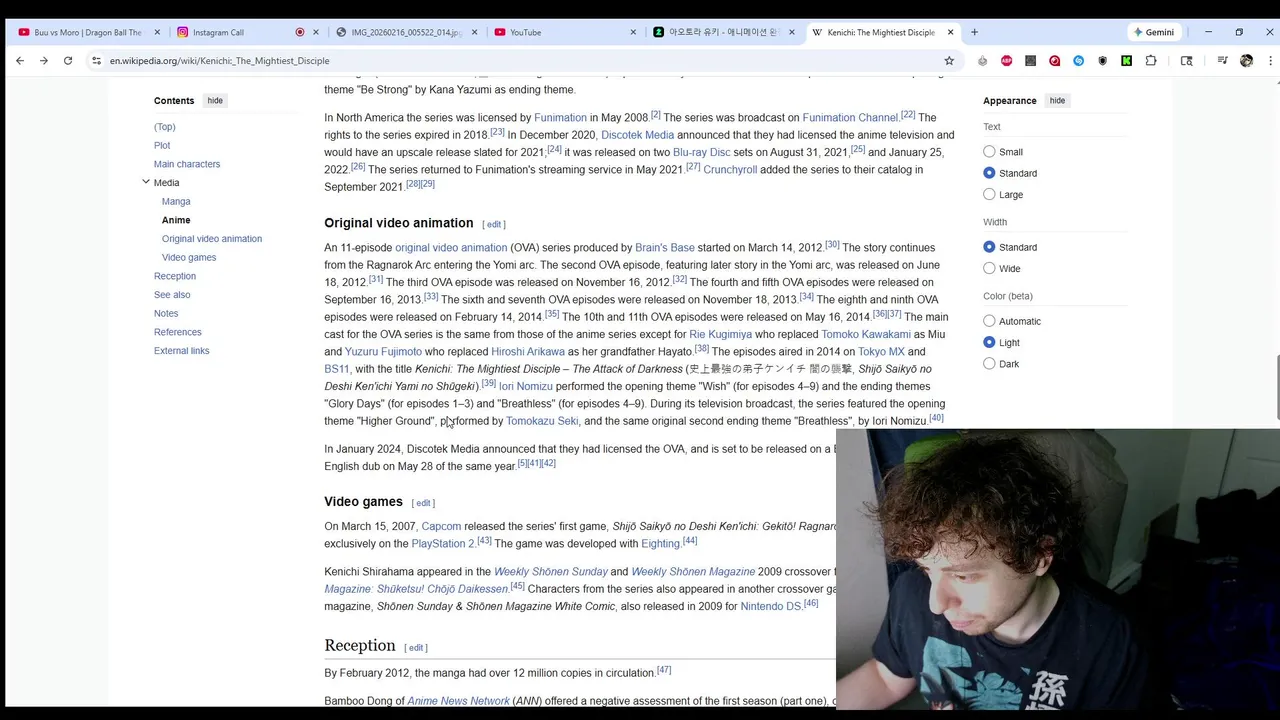Hide the Contents sidebar
This screenshot has height=720, width=1280.
point(215,101)
